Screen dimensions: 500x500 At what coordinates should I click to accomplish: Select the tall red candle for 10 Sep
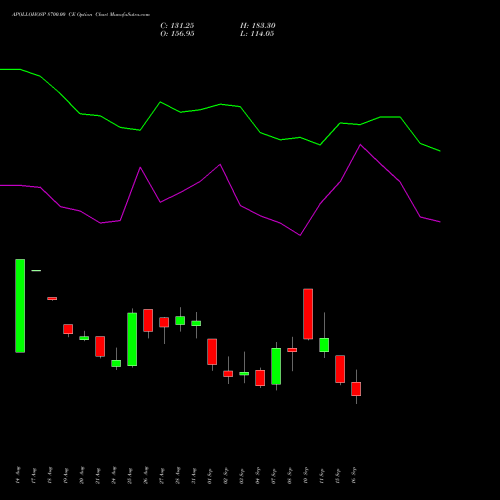coord(308,314)
